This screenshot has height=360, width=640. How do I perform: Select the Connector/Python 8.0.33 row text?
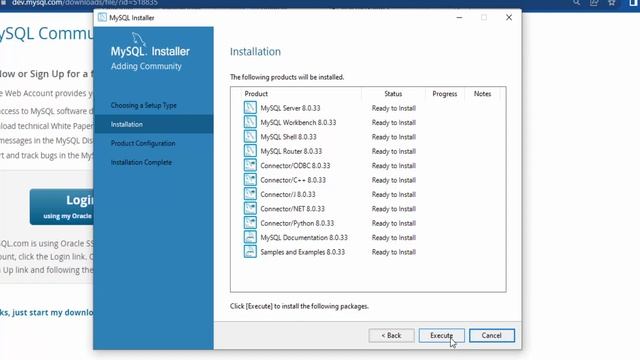pos(297,223)
